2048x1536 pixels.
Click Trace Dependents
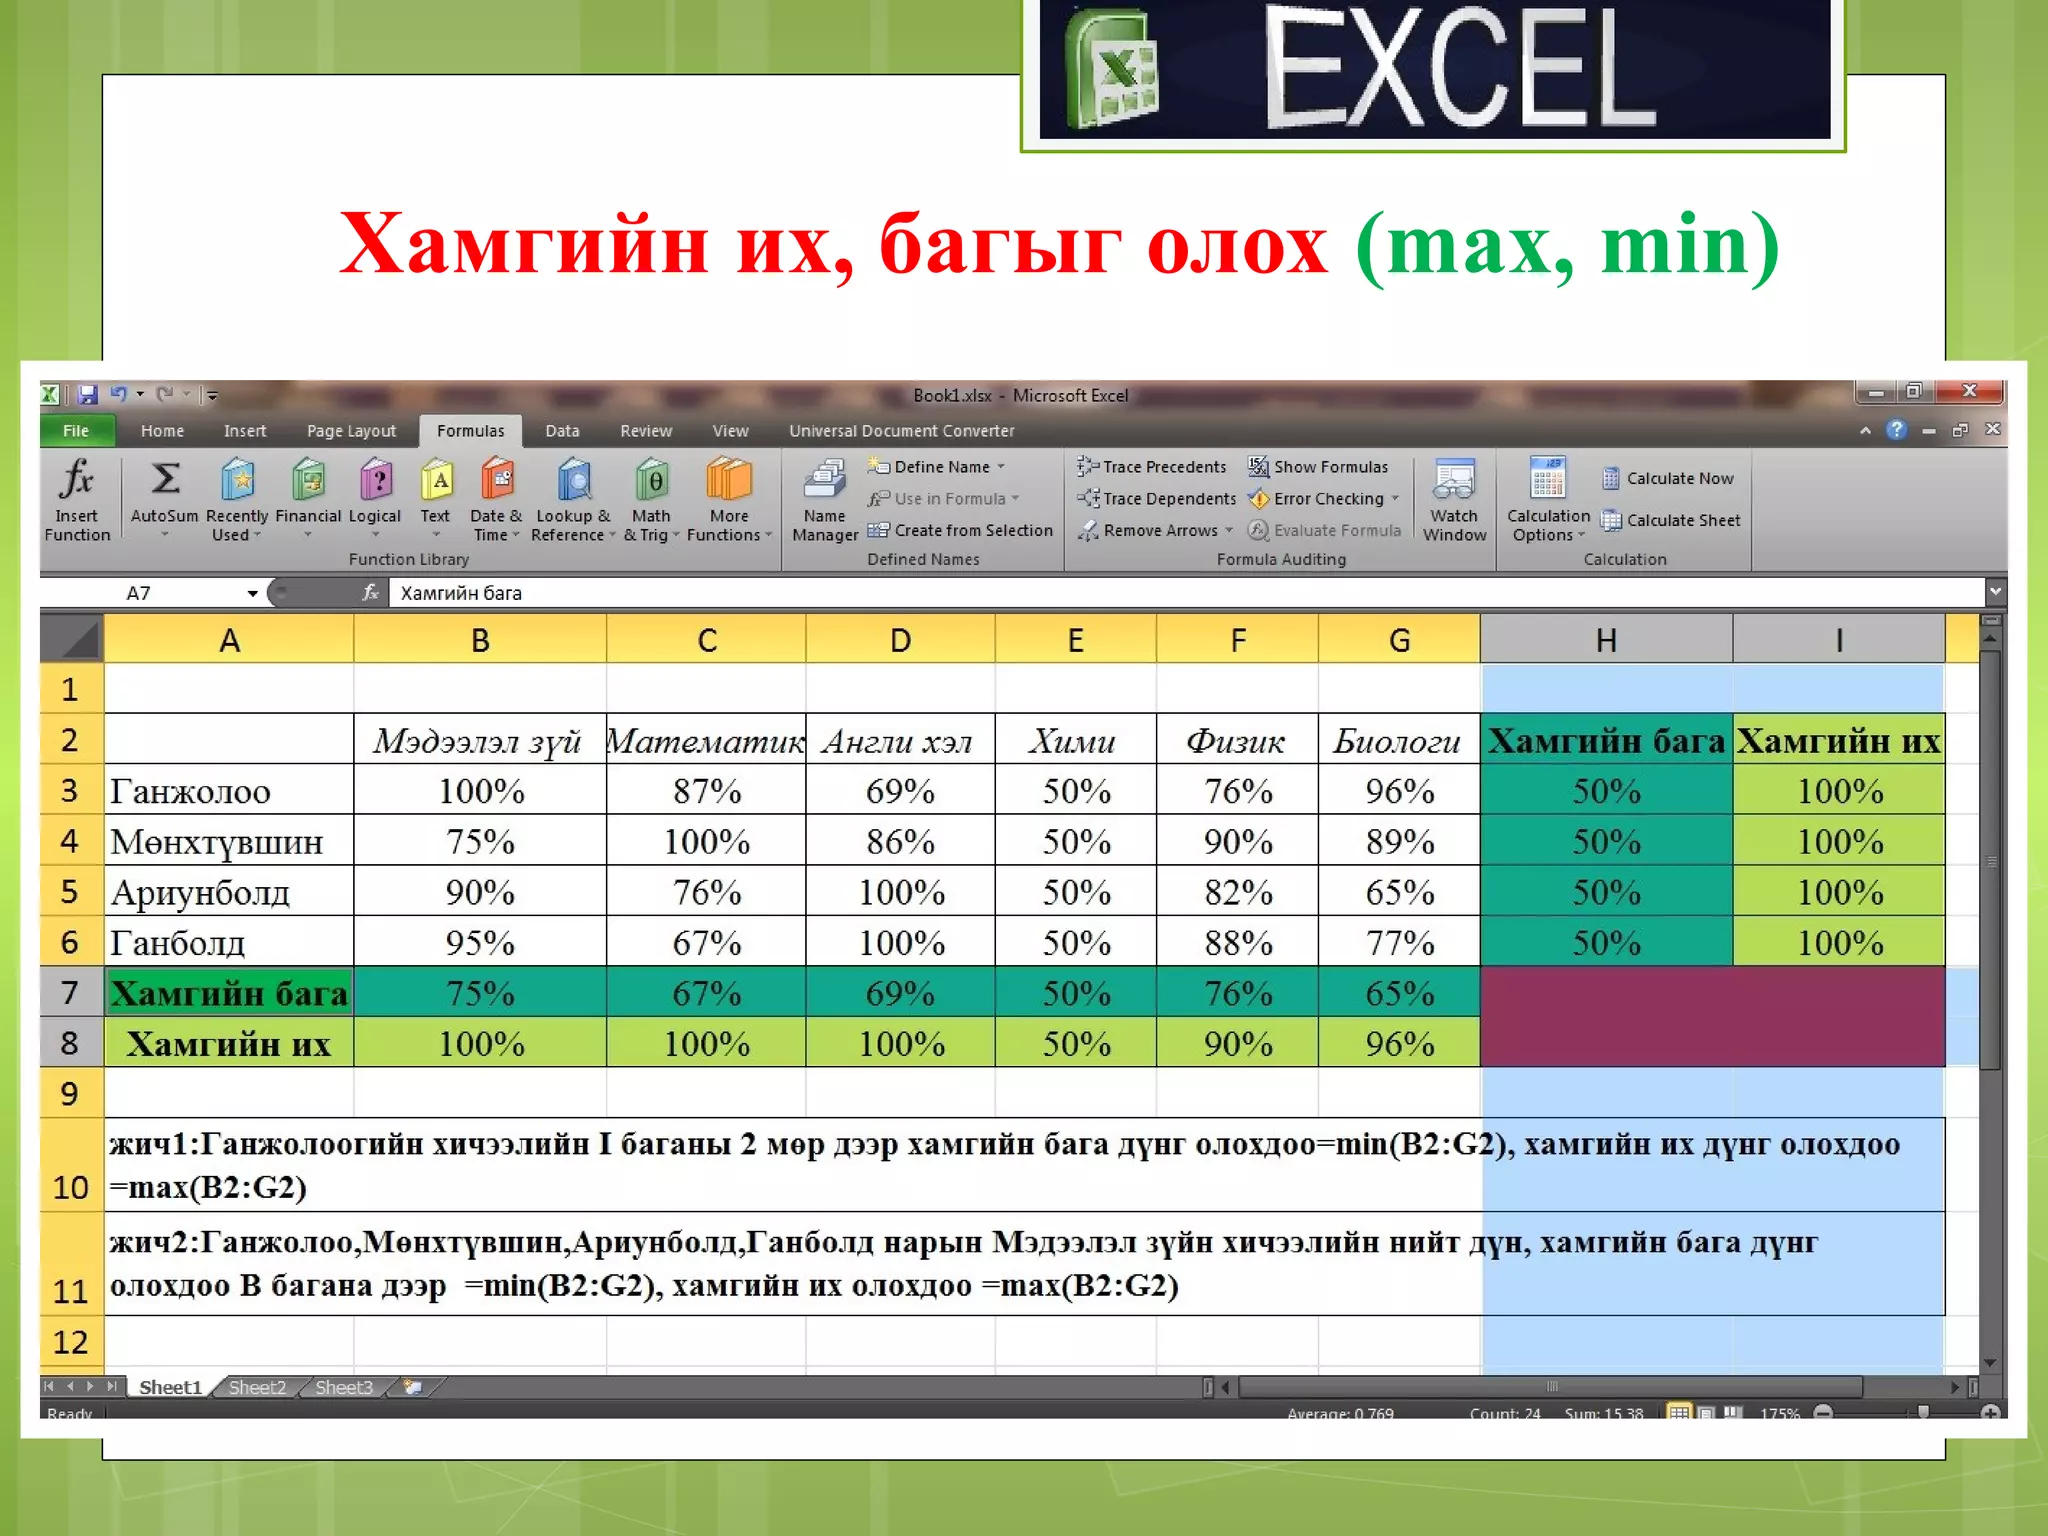(x=1157, y=498)
